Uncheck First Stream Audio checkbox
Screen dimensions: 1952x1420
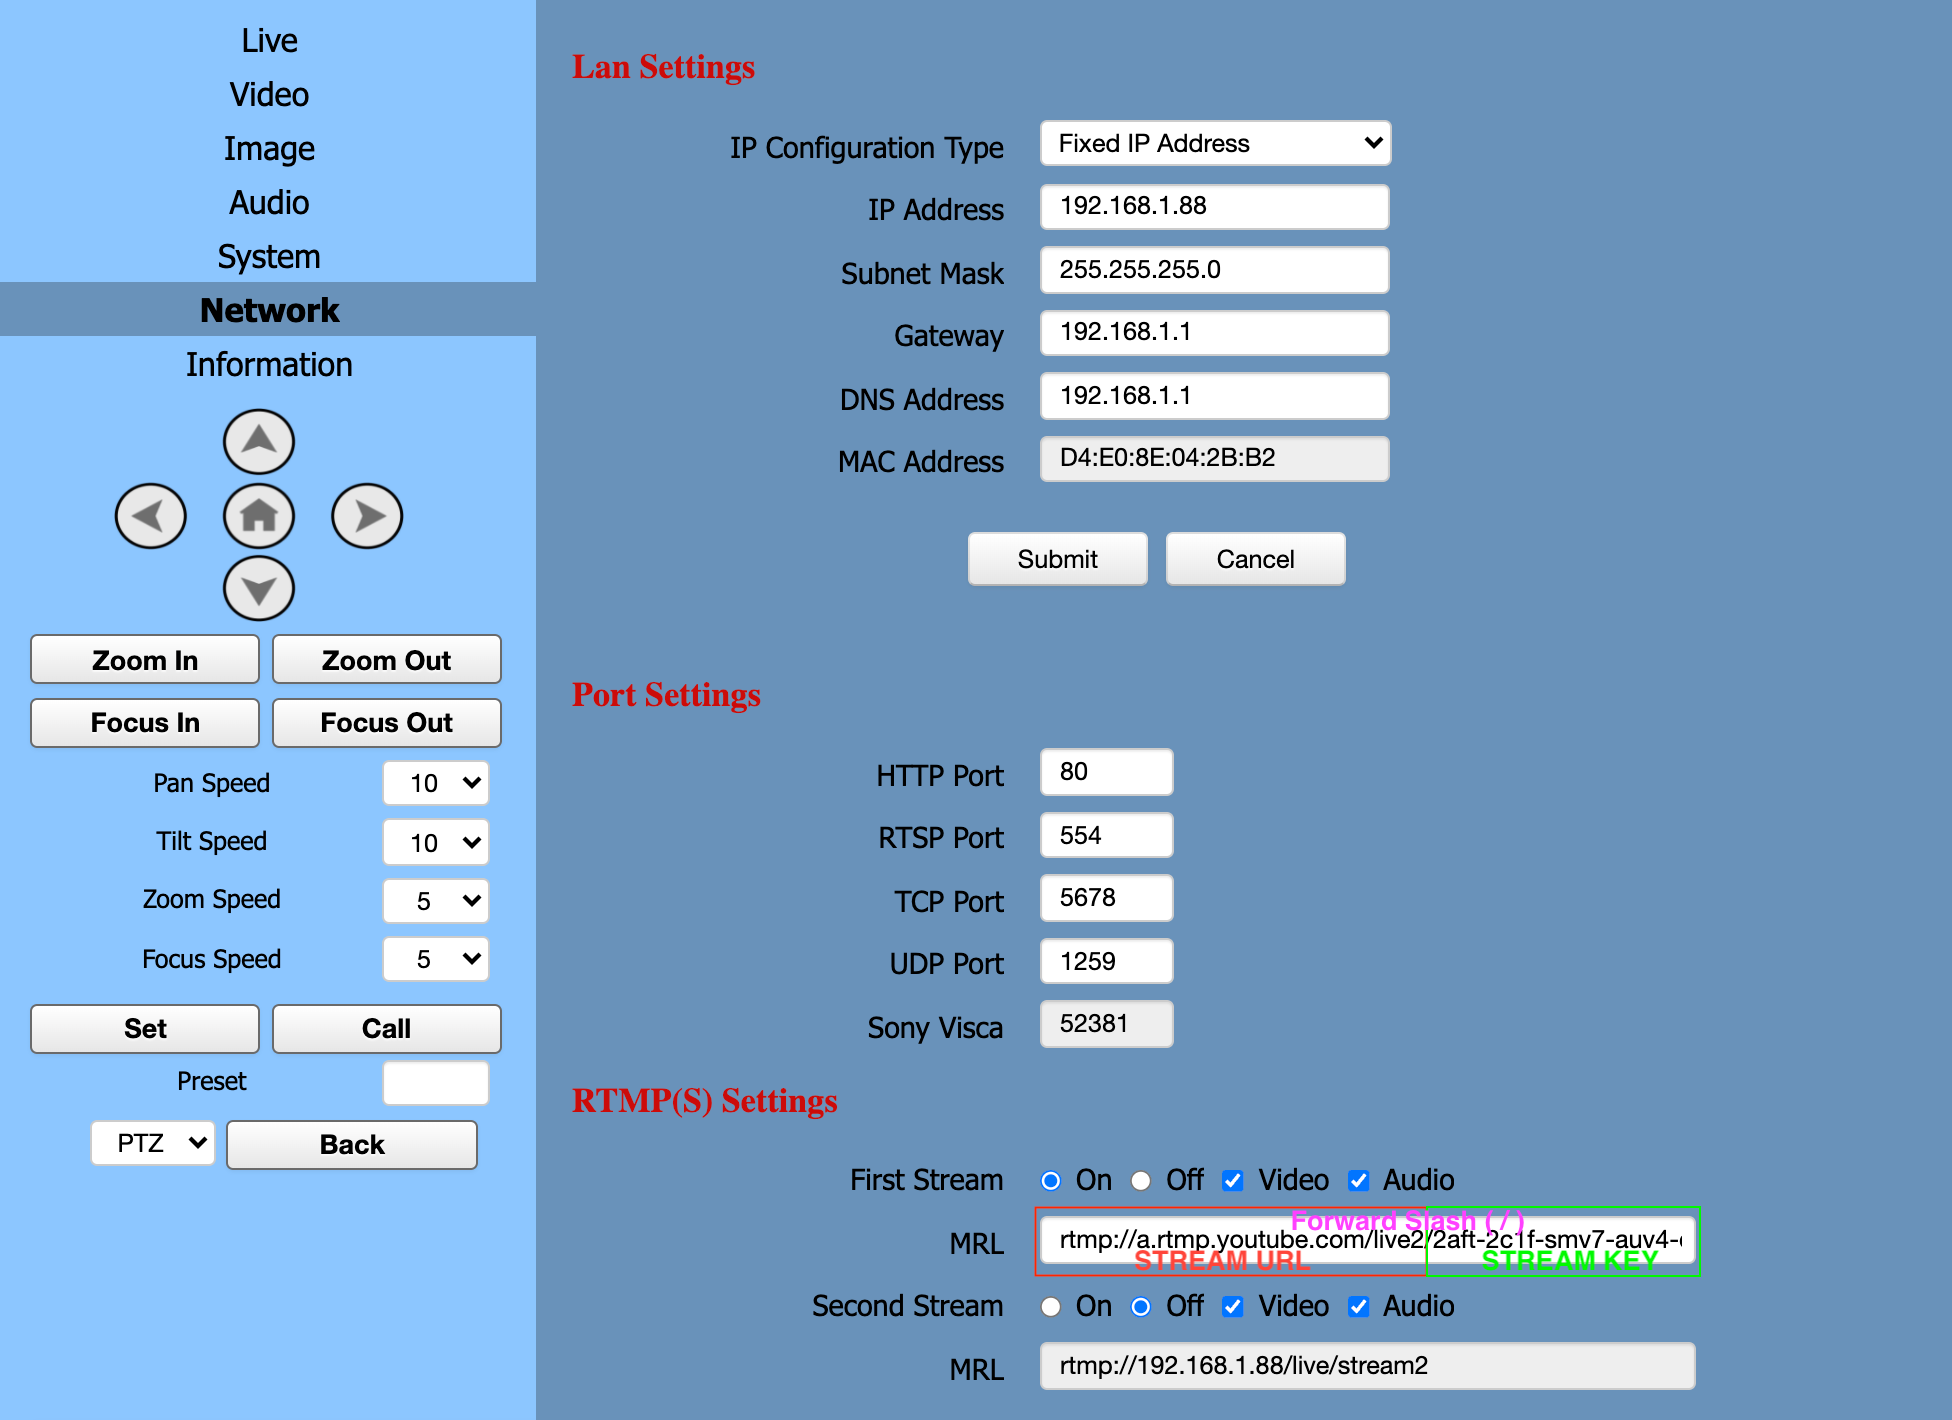click(x=1358, y=1181)
